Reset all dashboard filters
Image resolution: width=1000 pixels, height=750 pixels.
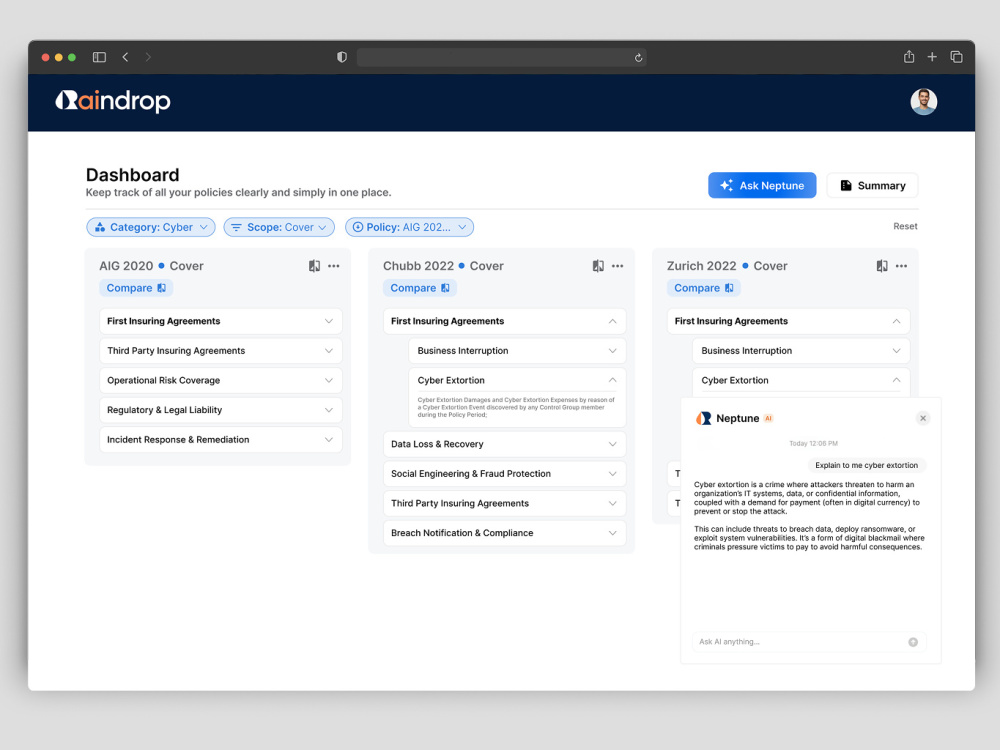(905, 226)
